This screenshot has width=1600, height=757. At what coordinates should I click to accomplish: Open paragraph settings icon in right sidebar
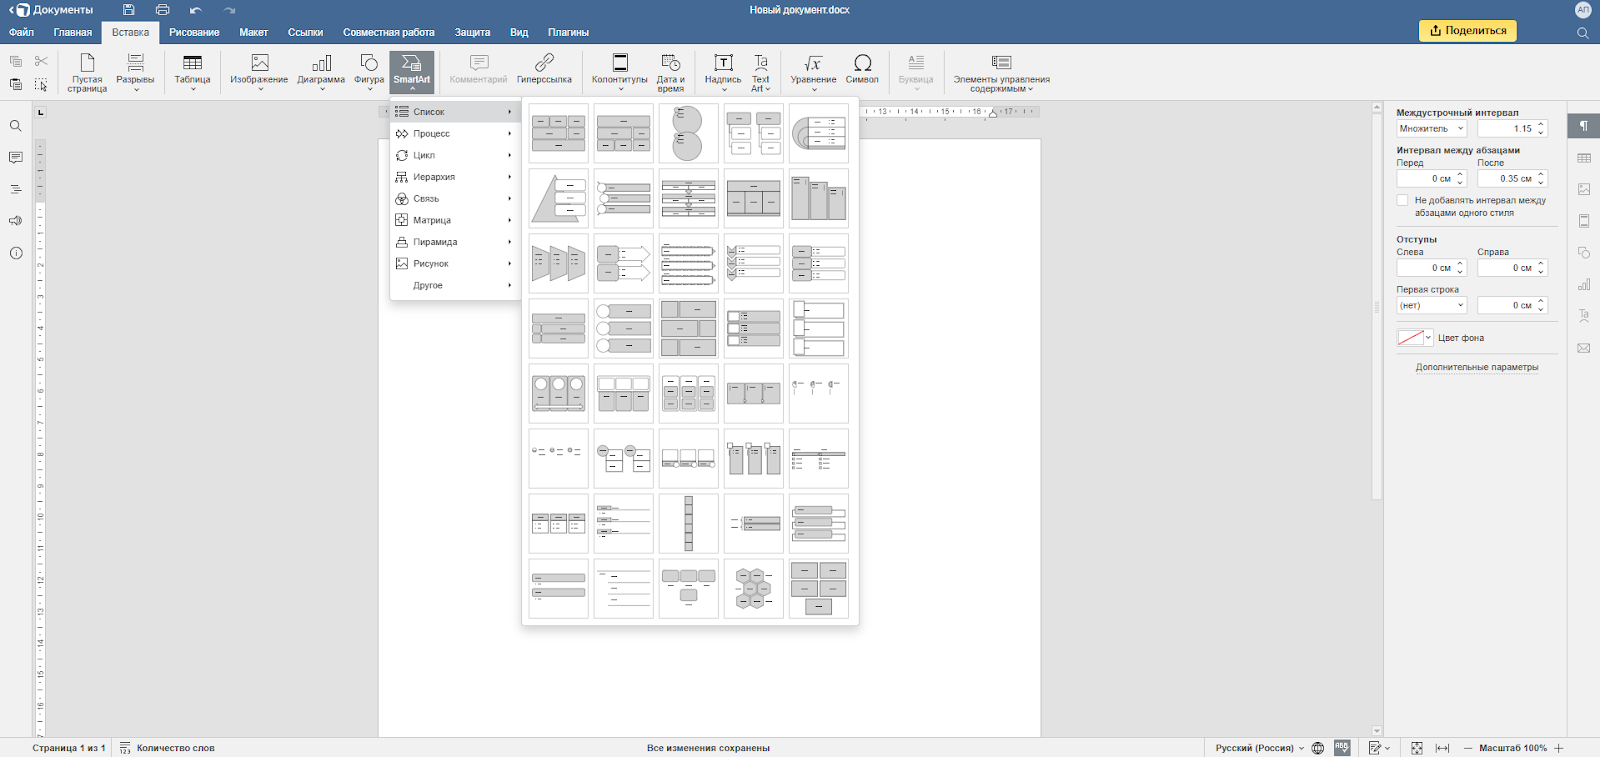(1584, 126)
